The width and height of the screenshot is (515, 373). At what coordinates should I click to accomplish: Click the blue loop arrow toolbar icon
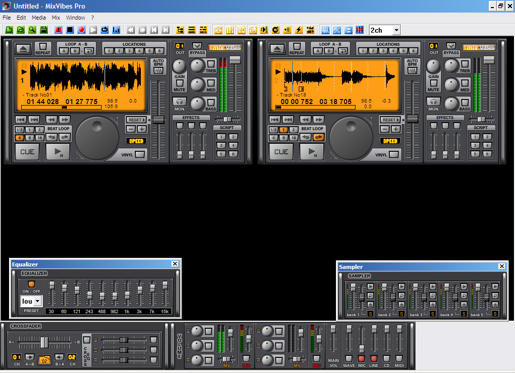[105, 30]
